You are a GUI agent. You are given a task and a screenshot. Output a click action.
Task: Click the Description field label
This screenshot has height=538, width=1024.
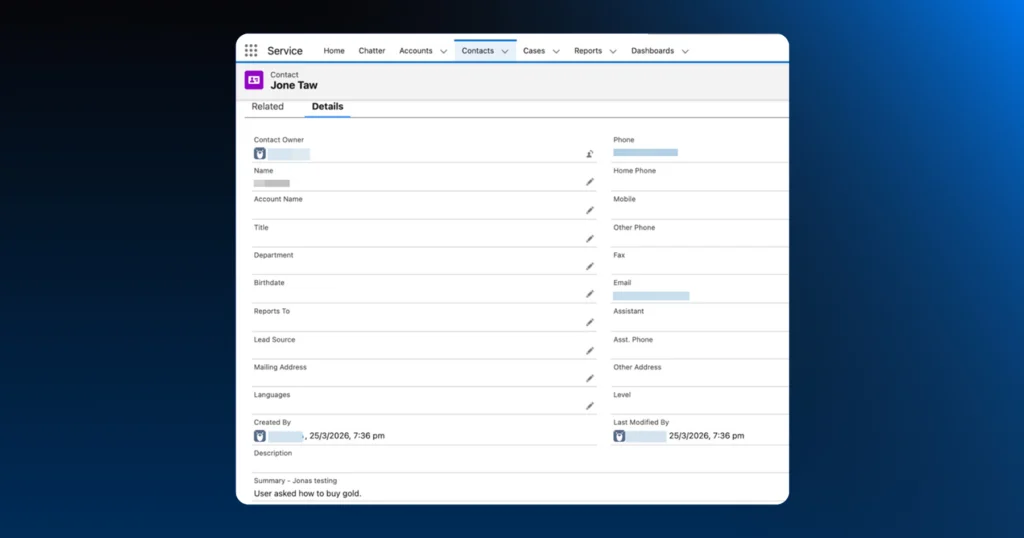(x=273, y=453)
